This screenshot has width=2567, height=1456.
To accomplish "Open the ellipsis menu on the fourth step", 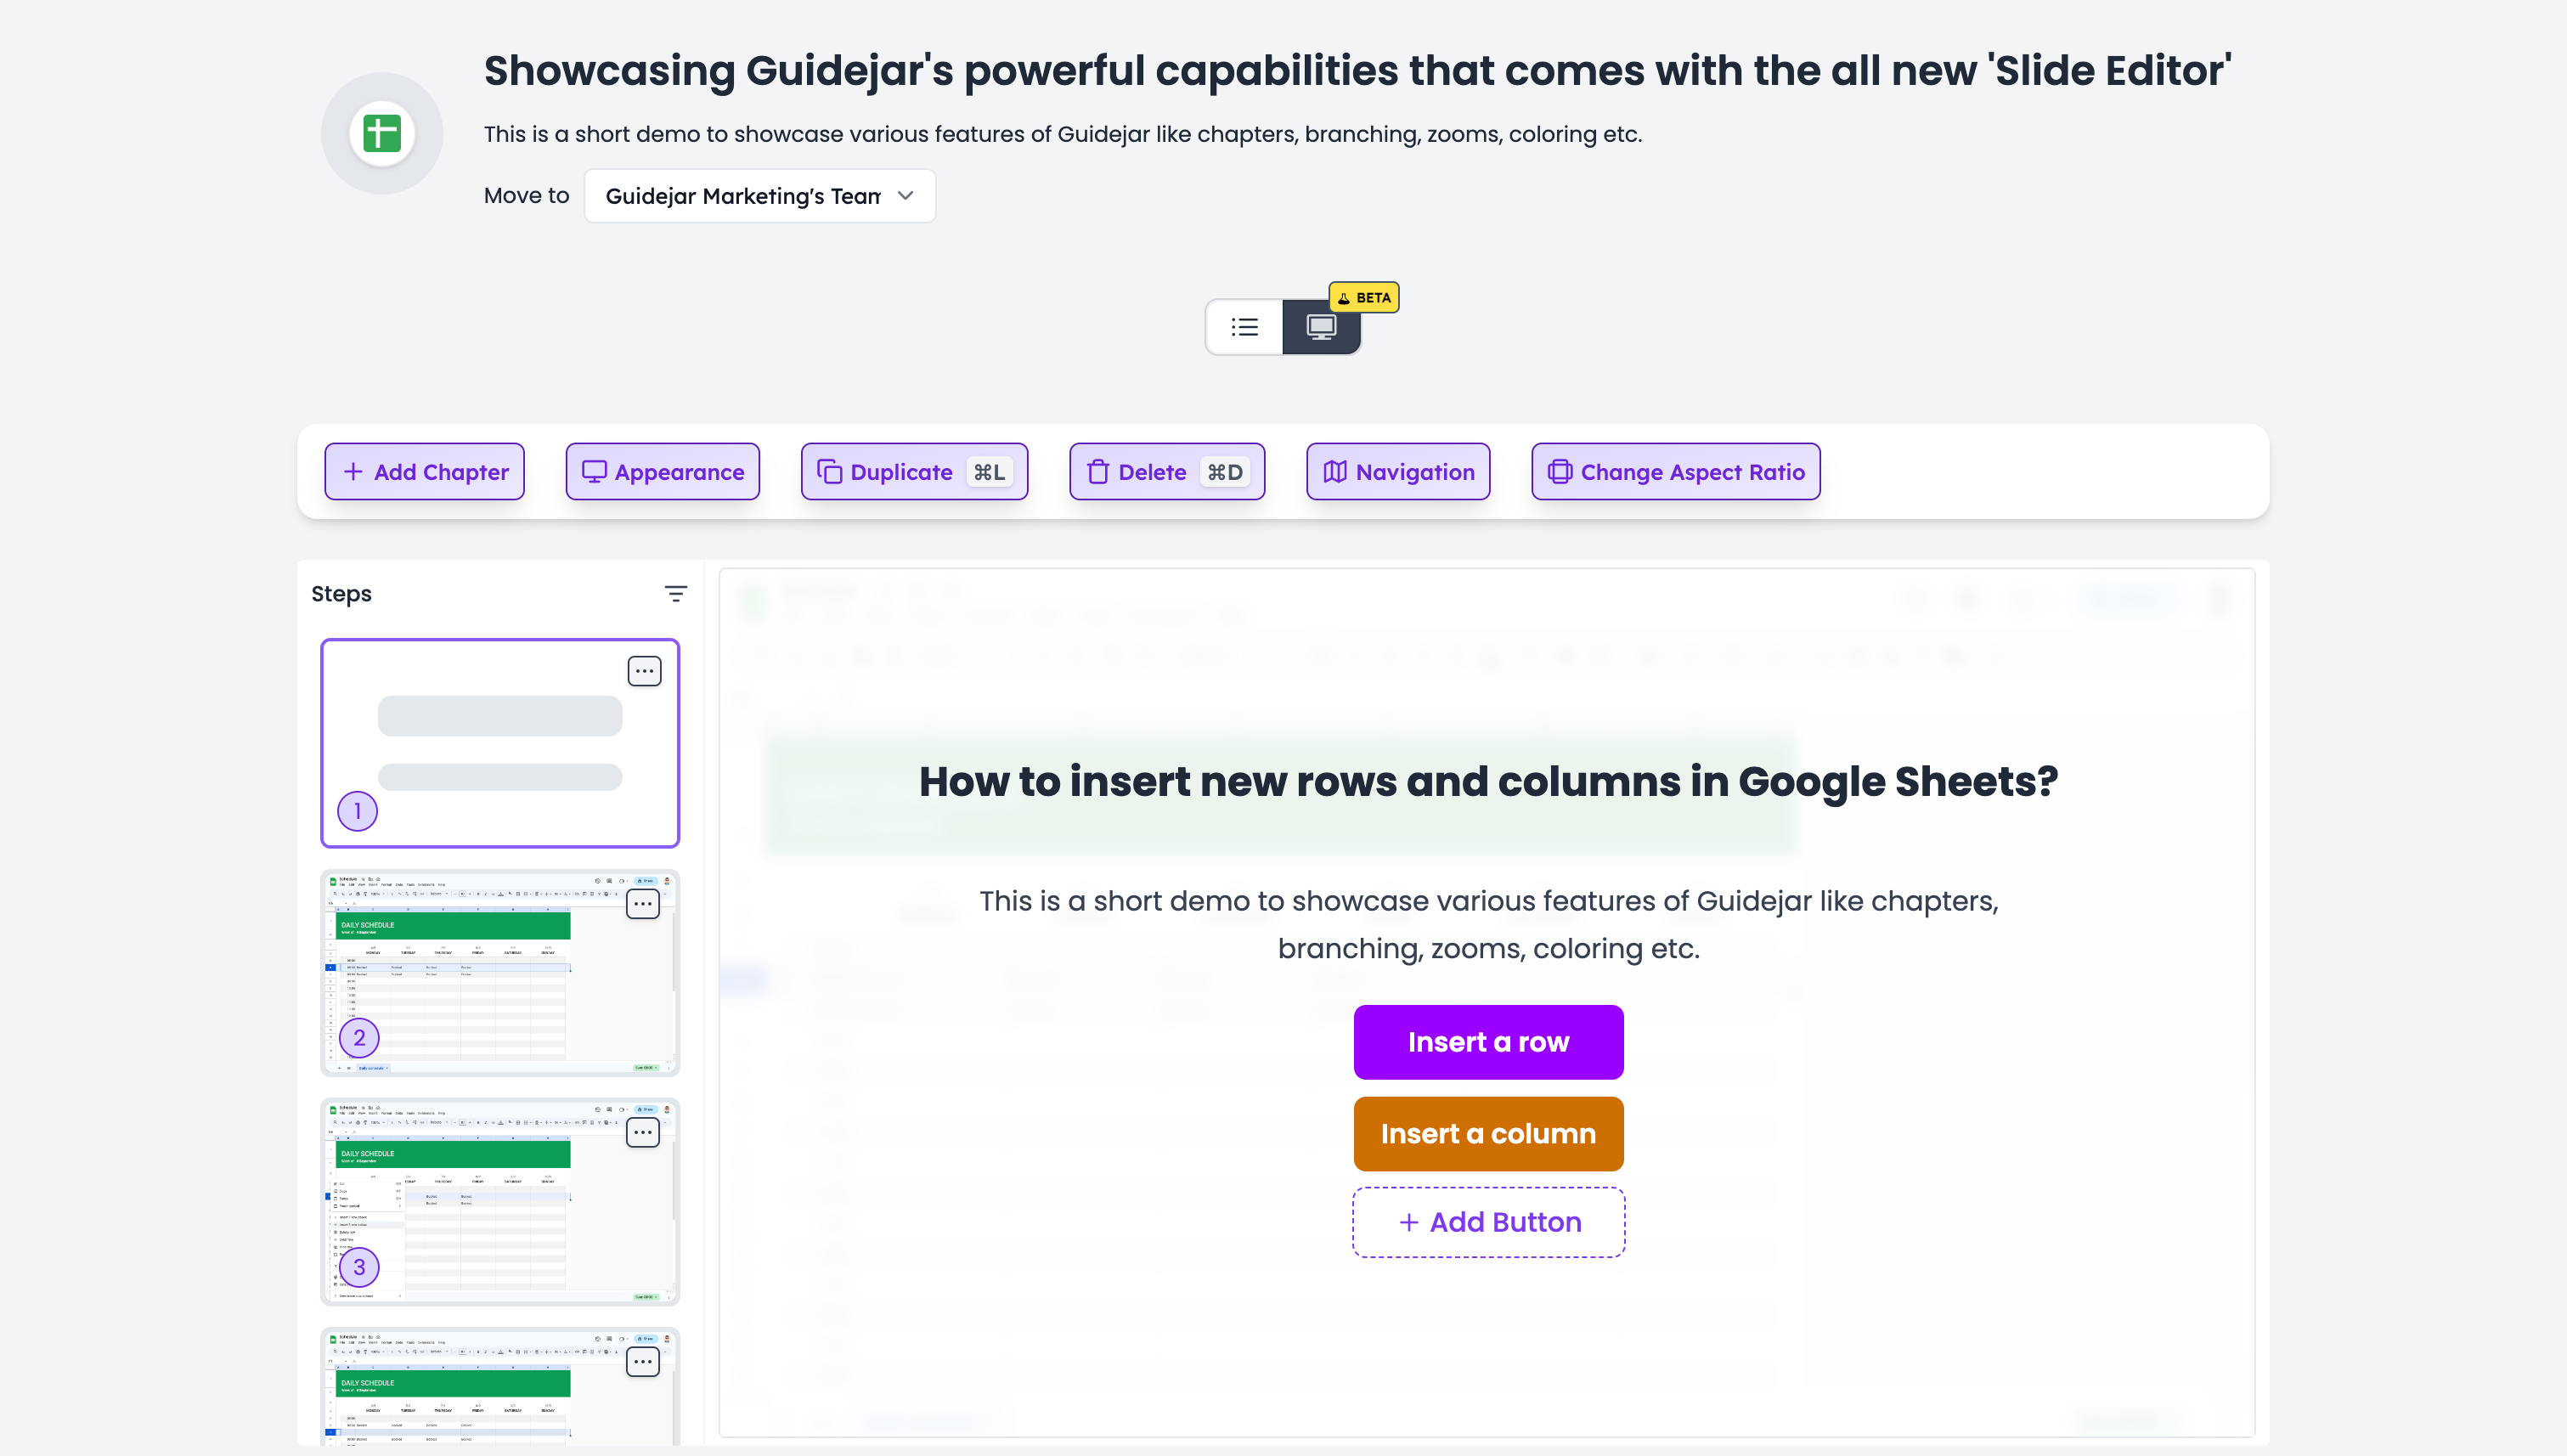I will (x=642, y=1362).
